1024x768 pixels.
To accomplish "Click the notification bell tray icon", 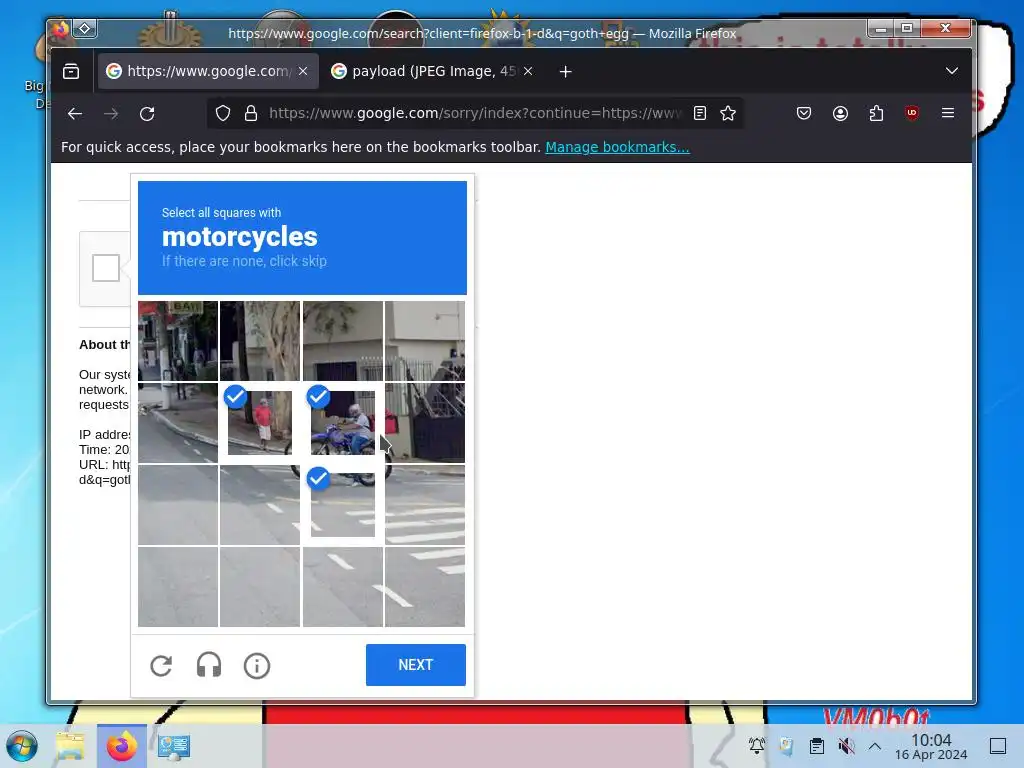I will click(757, 745).
